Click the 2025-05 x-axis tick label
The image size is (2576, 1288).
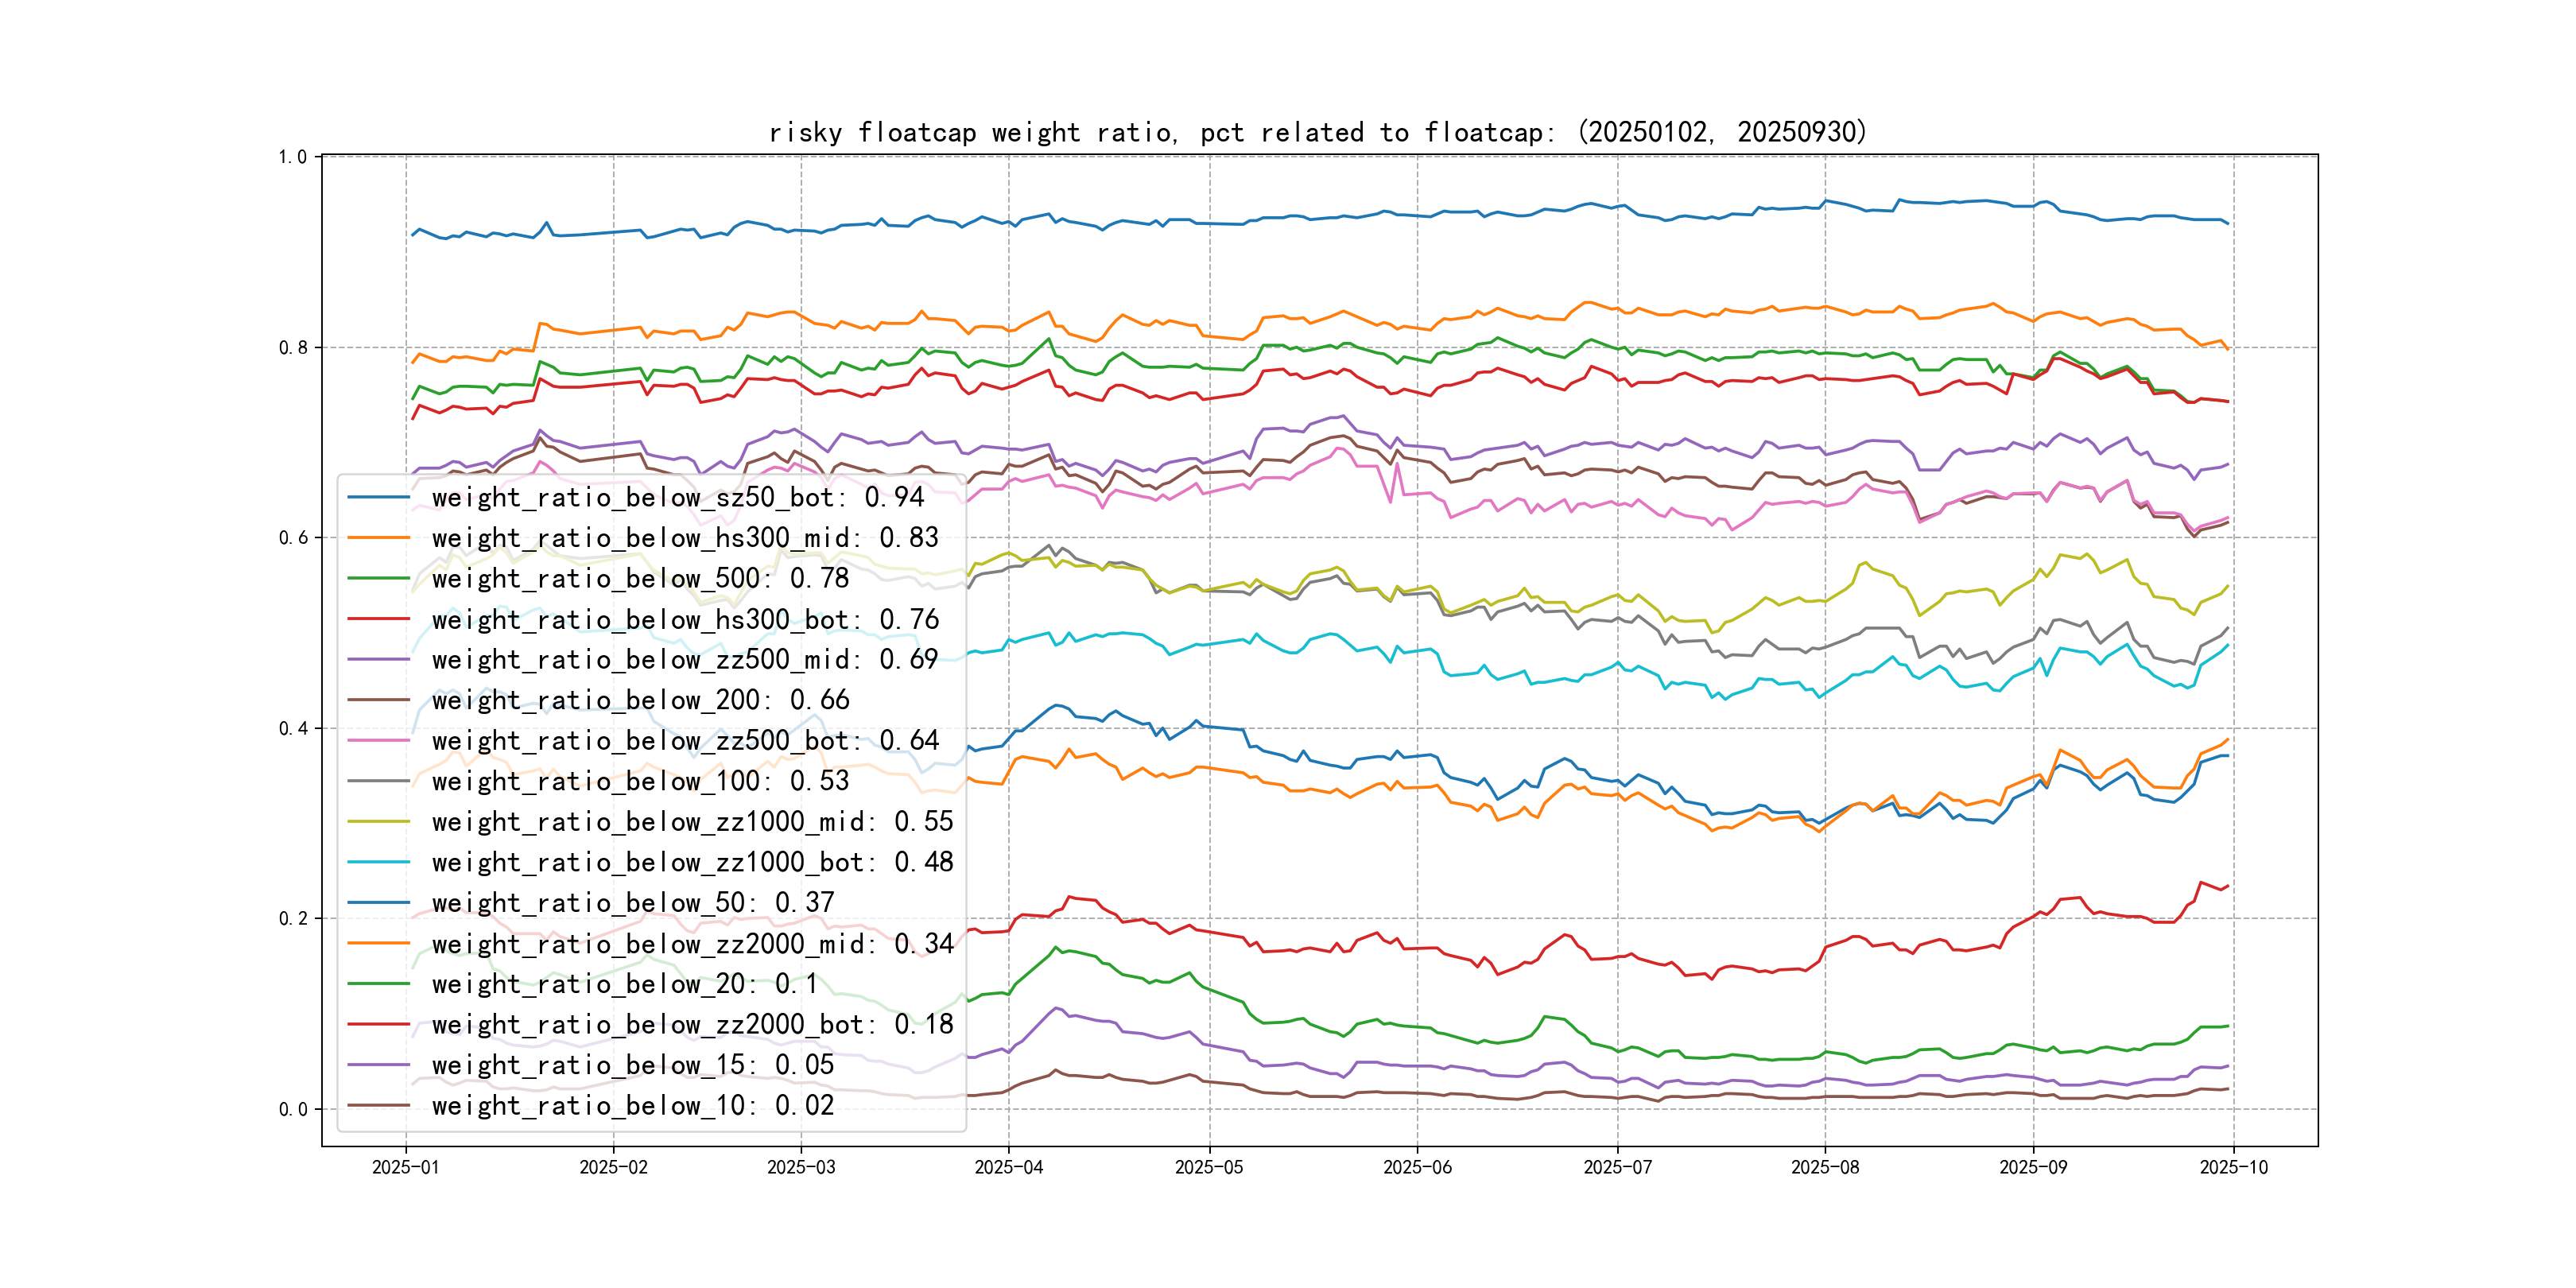1209,1168
